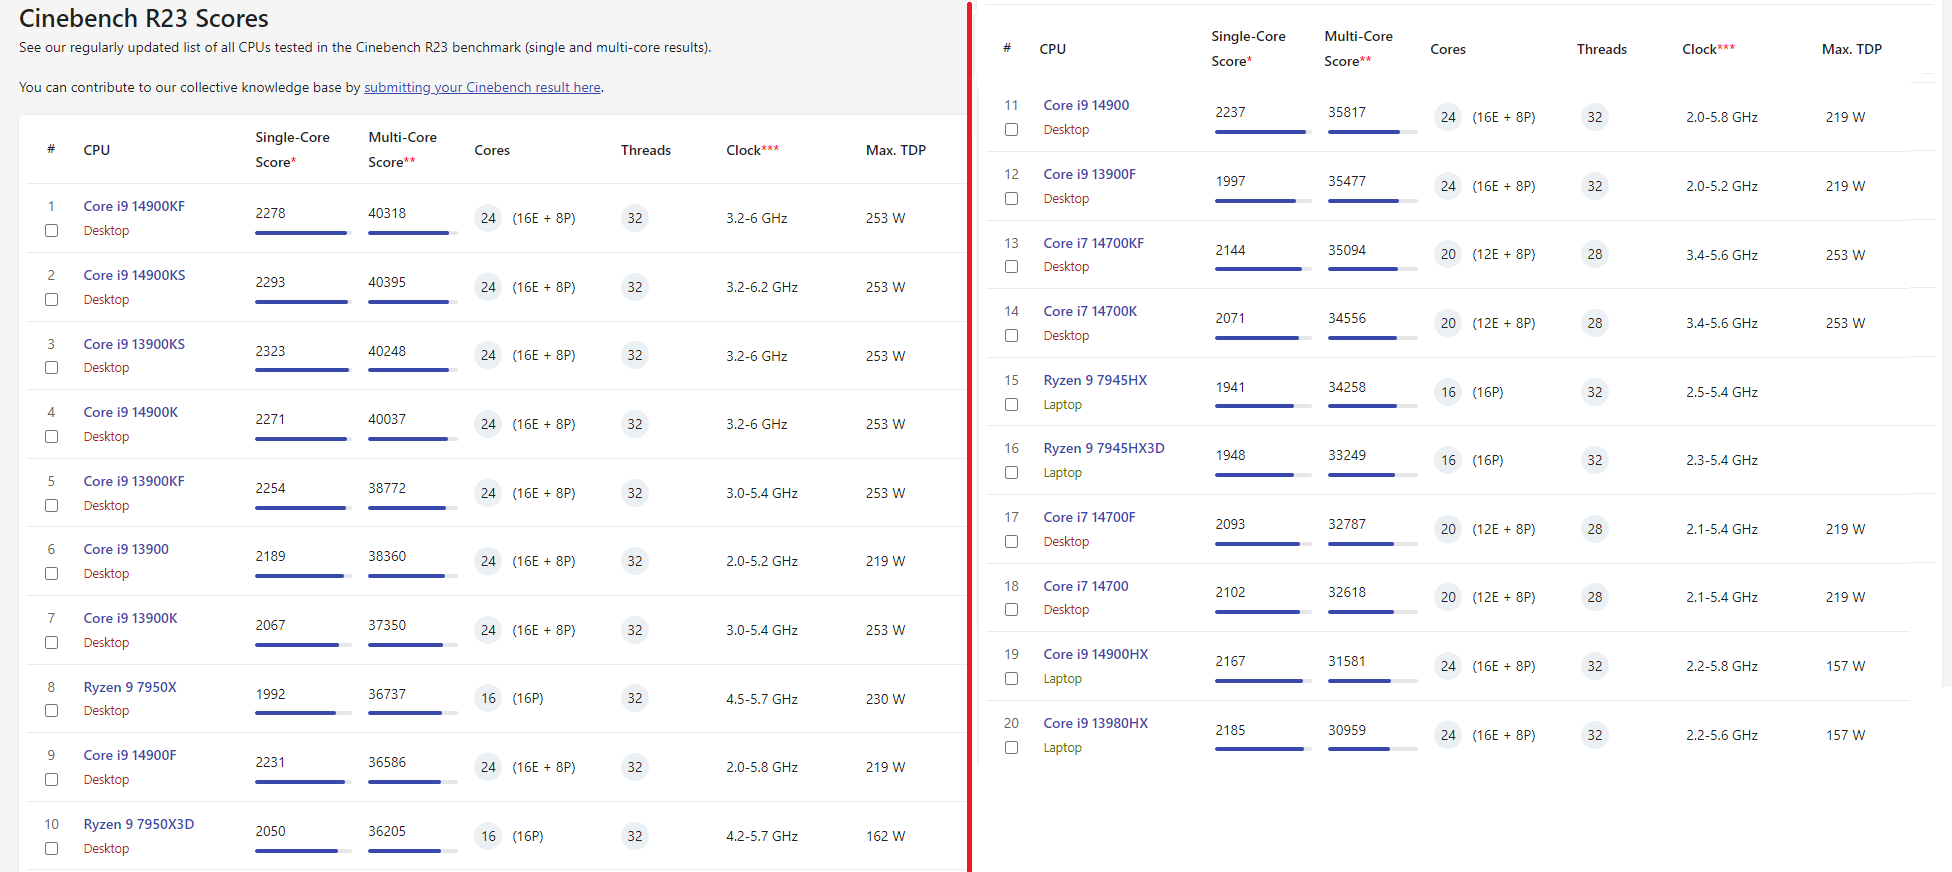Toggle the checkbox for Core i9 13900KS

(52, 368)
